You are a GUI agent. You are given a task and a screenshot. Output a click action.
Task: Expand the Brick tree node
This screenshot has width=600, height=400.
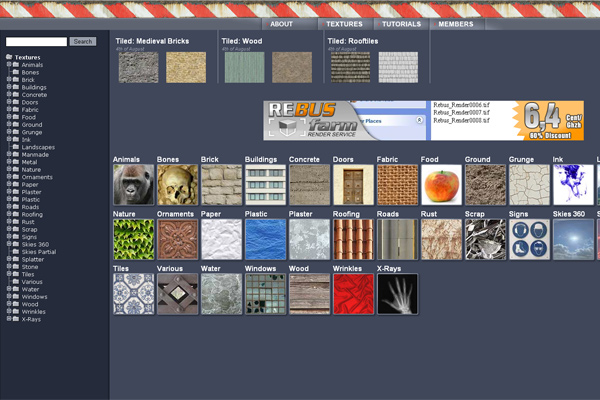pyautogui.click(x=9, y=79)
